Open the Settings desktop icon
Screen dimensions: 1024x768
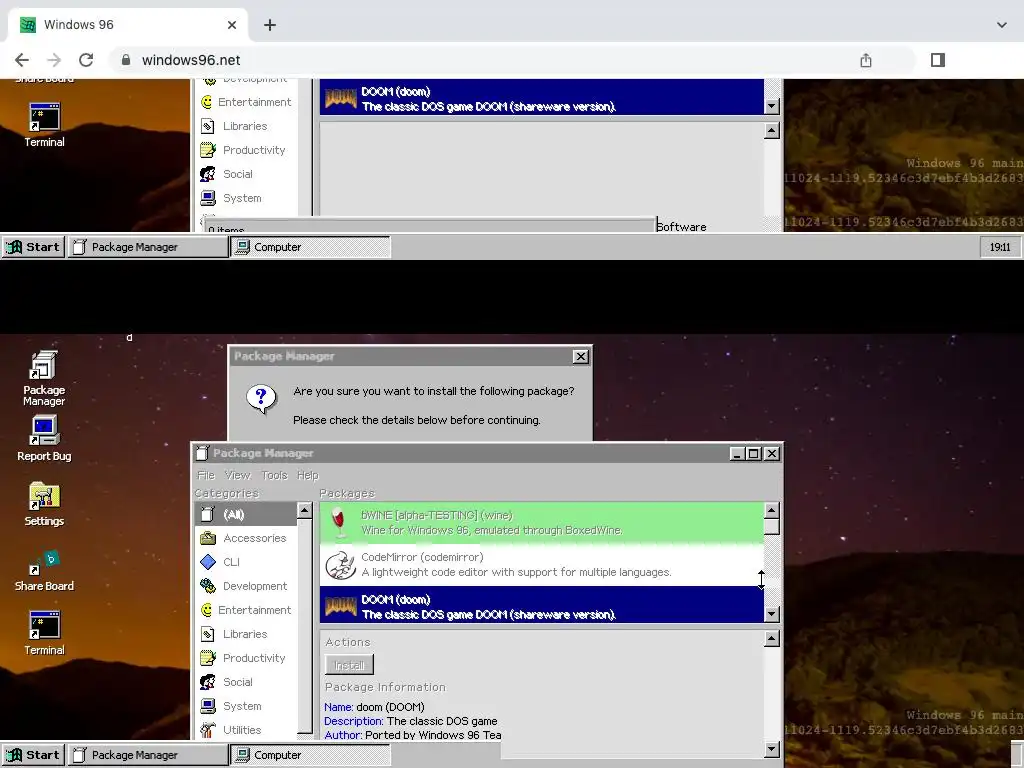44,504
